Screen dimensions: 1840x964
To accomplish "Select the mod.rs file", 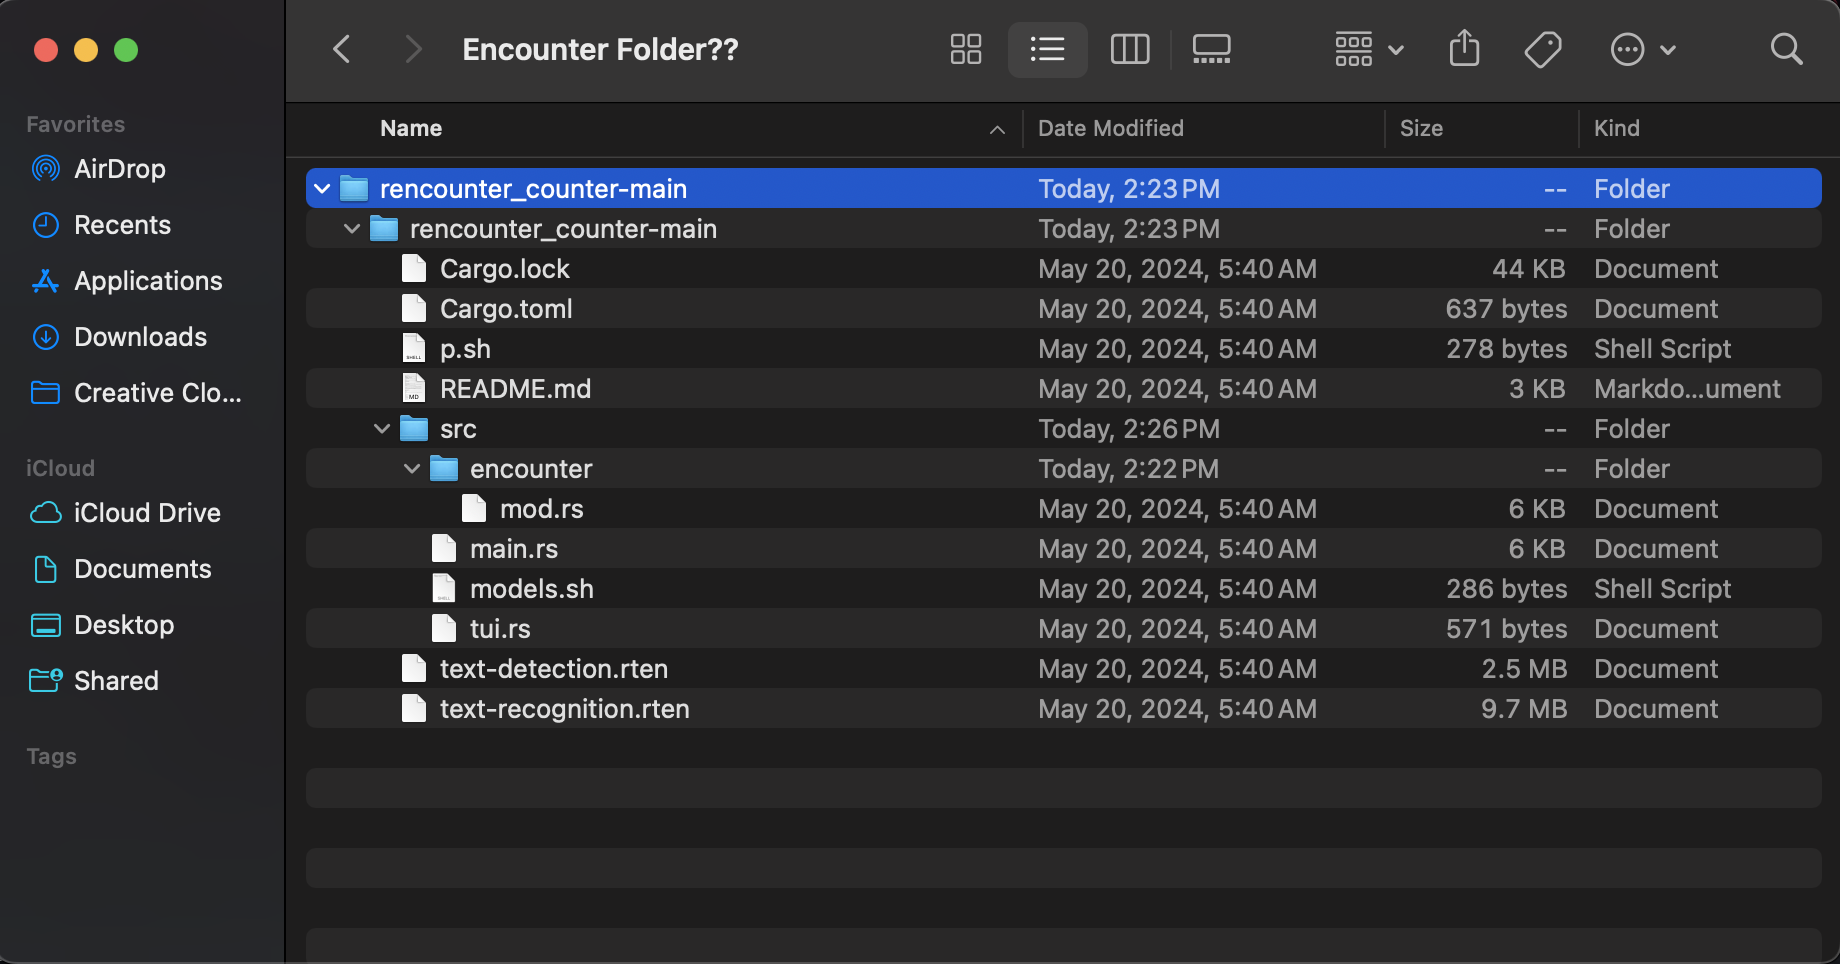I will coord(1063,509).
